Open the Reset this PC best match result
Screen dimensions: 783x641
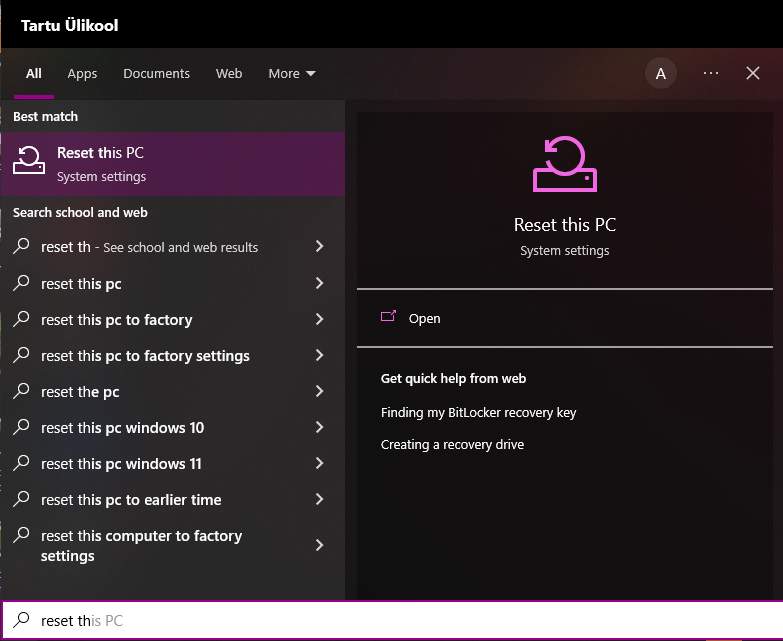173,164
